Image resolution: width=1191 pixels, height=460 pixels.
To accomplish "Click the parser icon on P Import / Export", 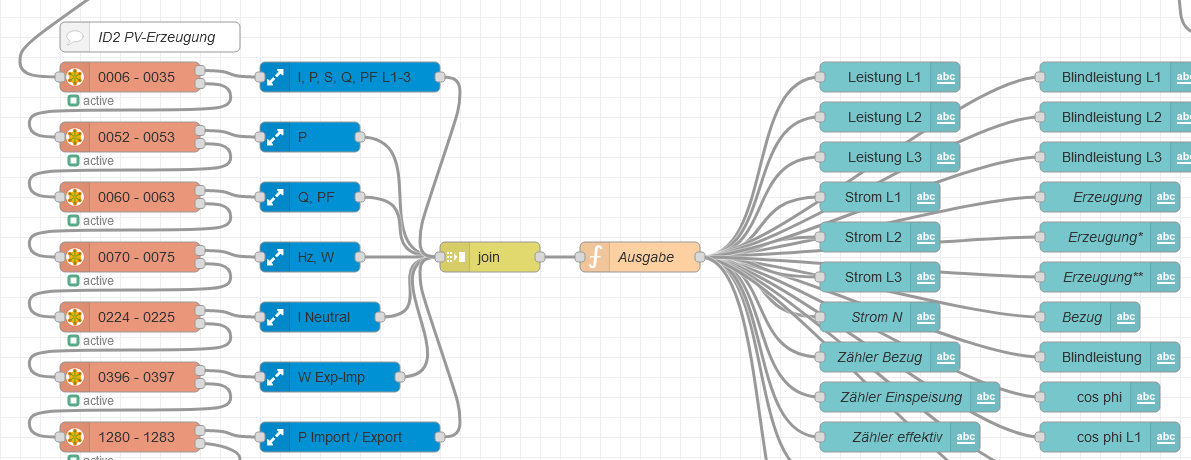I will [x=275, y=436].
